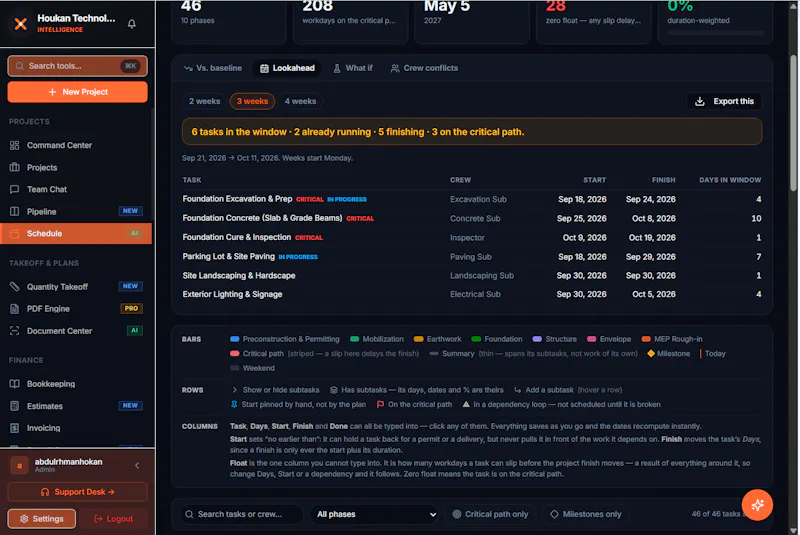The image size is (800, 535).
Task: Toggle Milestones only filter
Action: [x=585, y=514]
